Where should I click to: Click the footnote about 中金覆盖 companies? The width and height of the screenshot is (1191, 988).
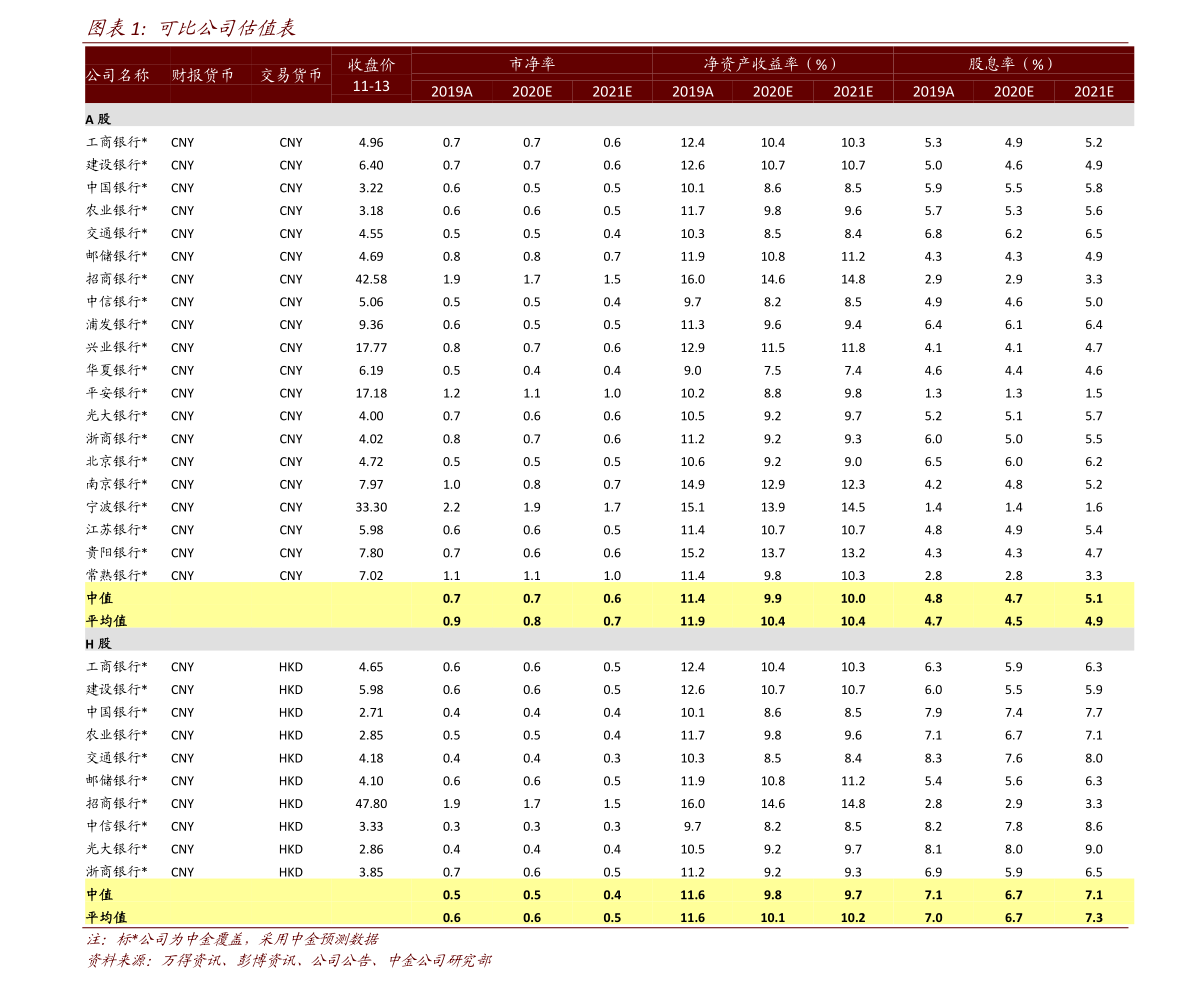click(232, 940)
